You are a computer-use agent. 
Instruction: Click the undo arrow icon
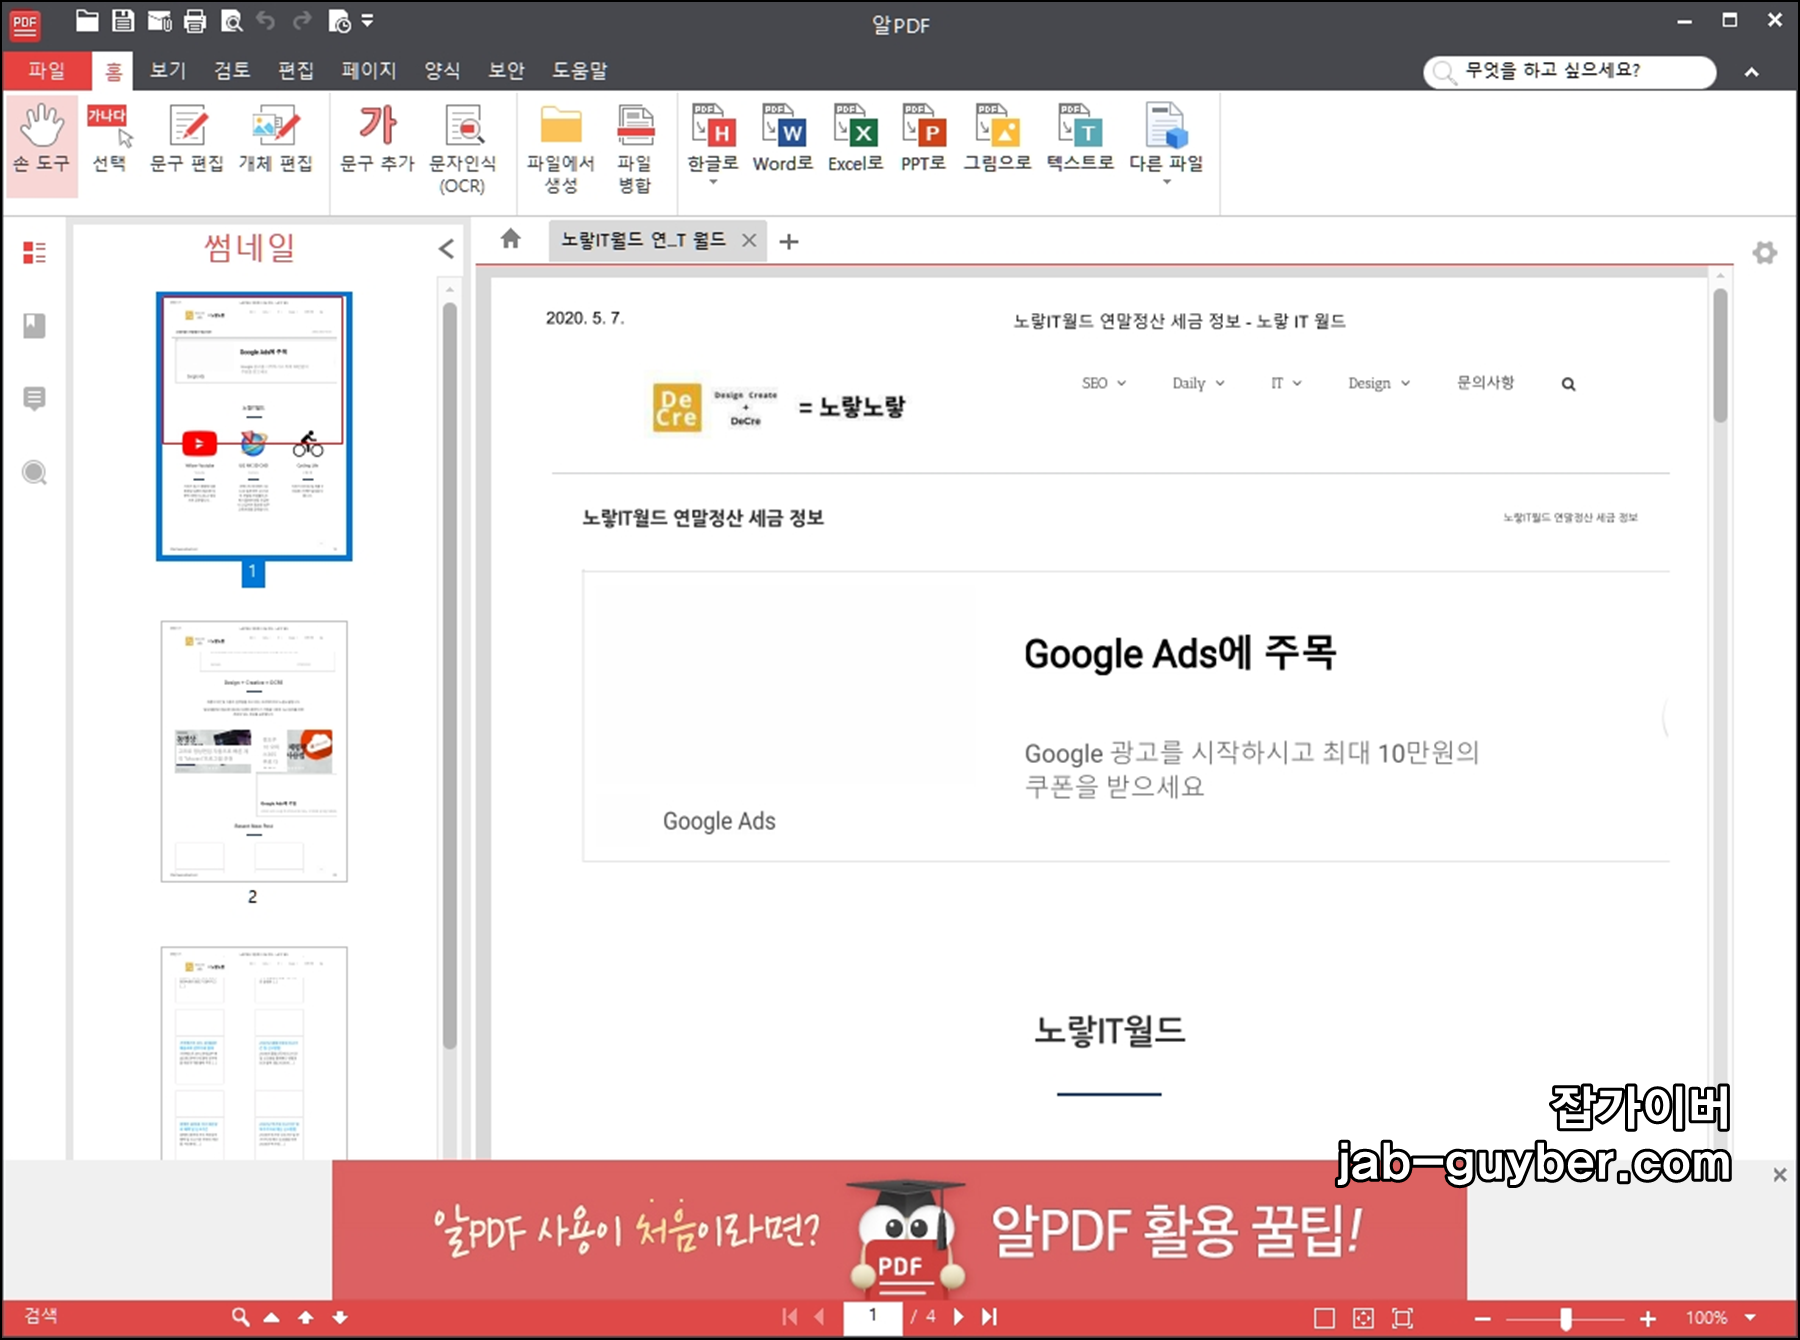coord(266,20)
